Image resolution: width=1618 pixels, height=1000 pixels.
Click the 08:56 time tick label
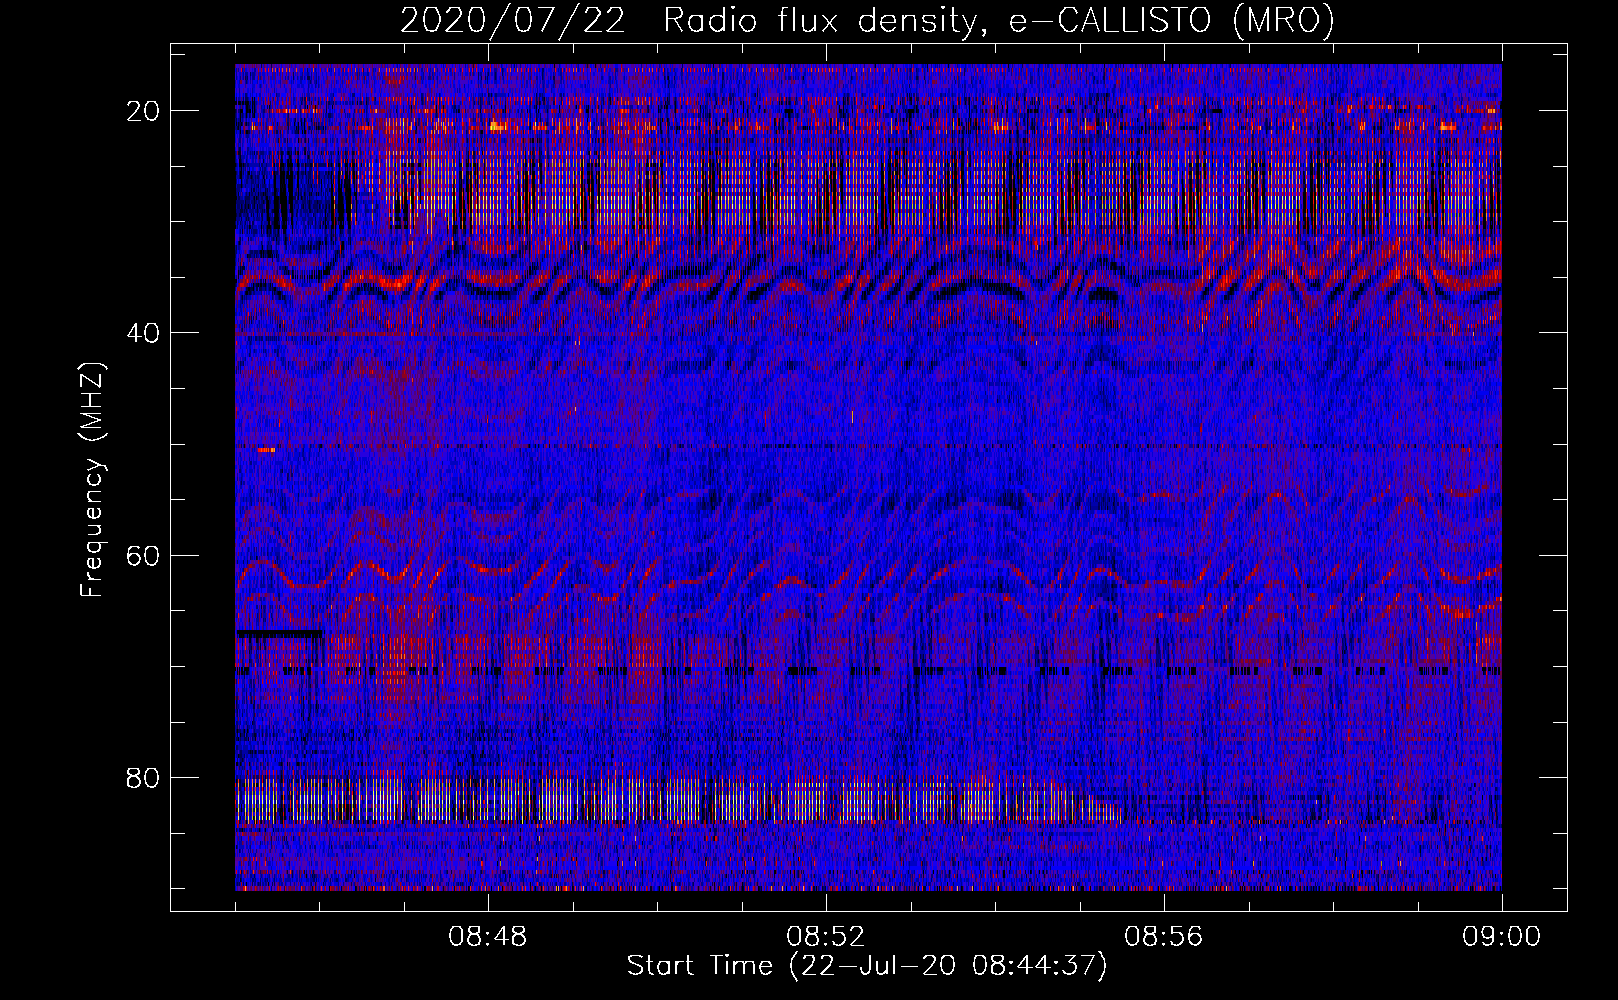(1164, 937)
